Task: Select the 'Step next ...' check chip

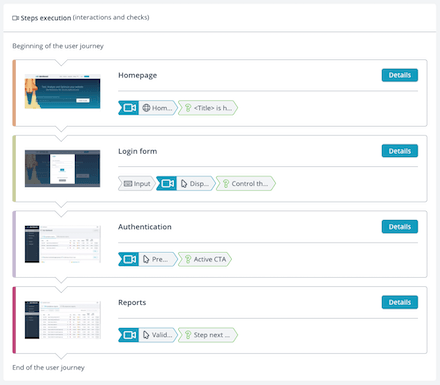Action: [x=208, y=335]
